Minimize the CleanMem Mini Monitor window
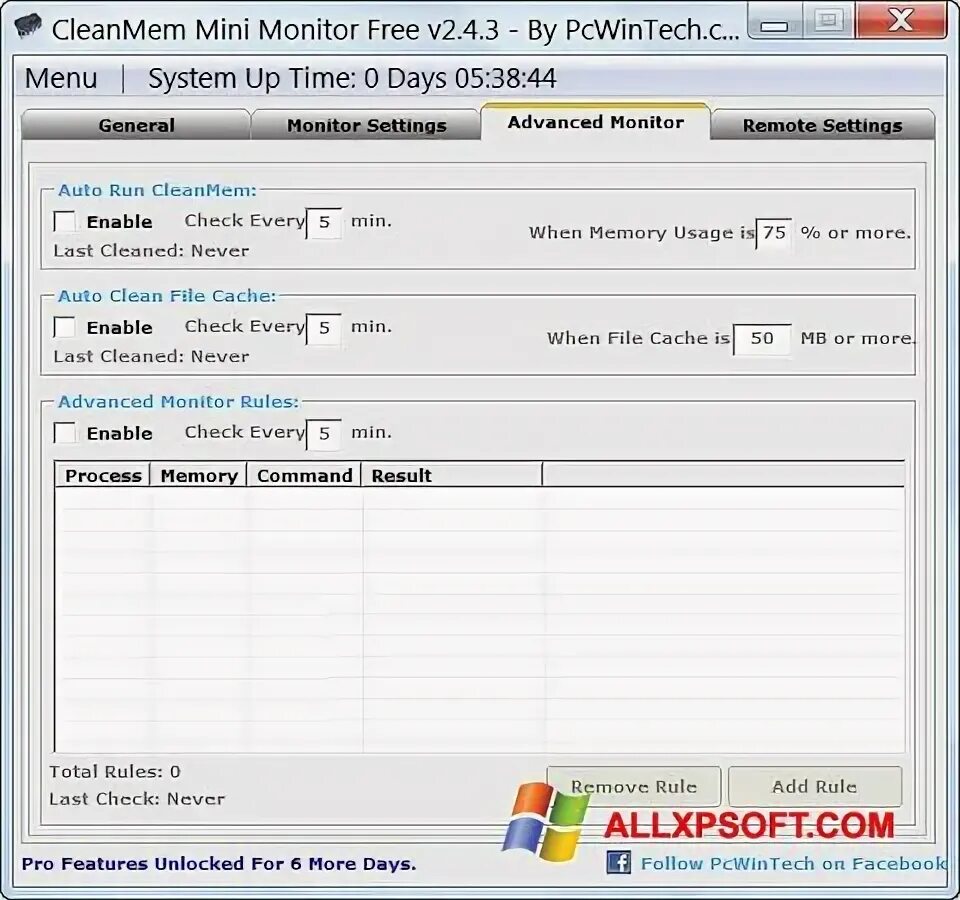The width and height of the screenshot is (960, 900). [774, 23]
